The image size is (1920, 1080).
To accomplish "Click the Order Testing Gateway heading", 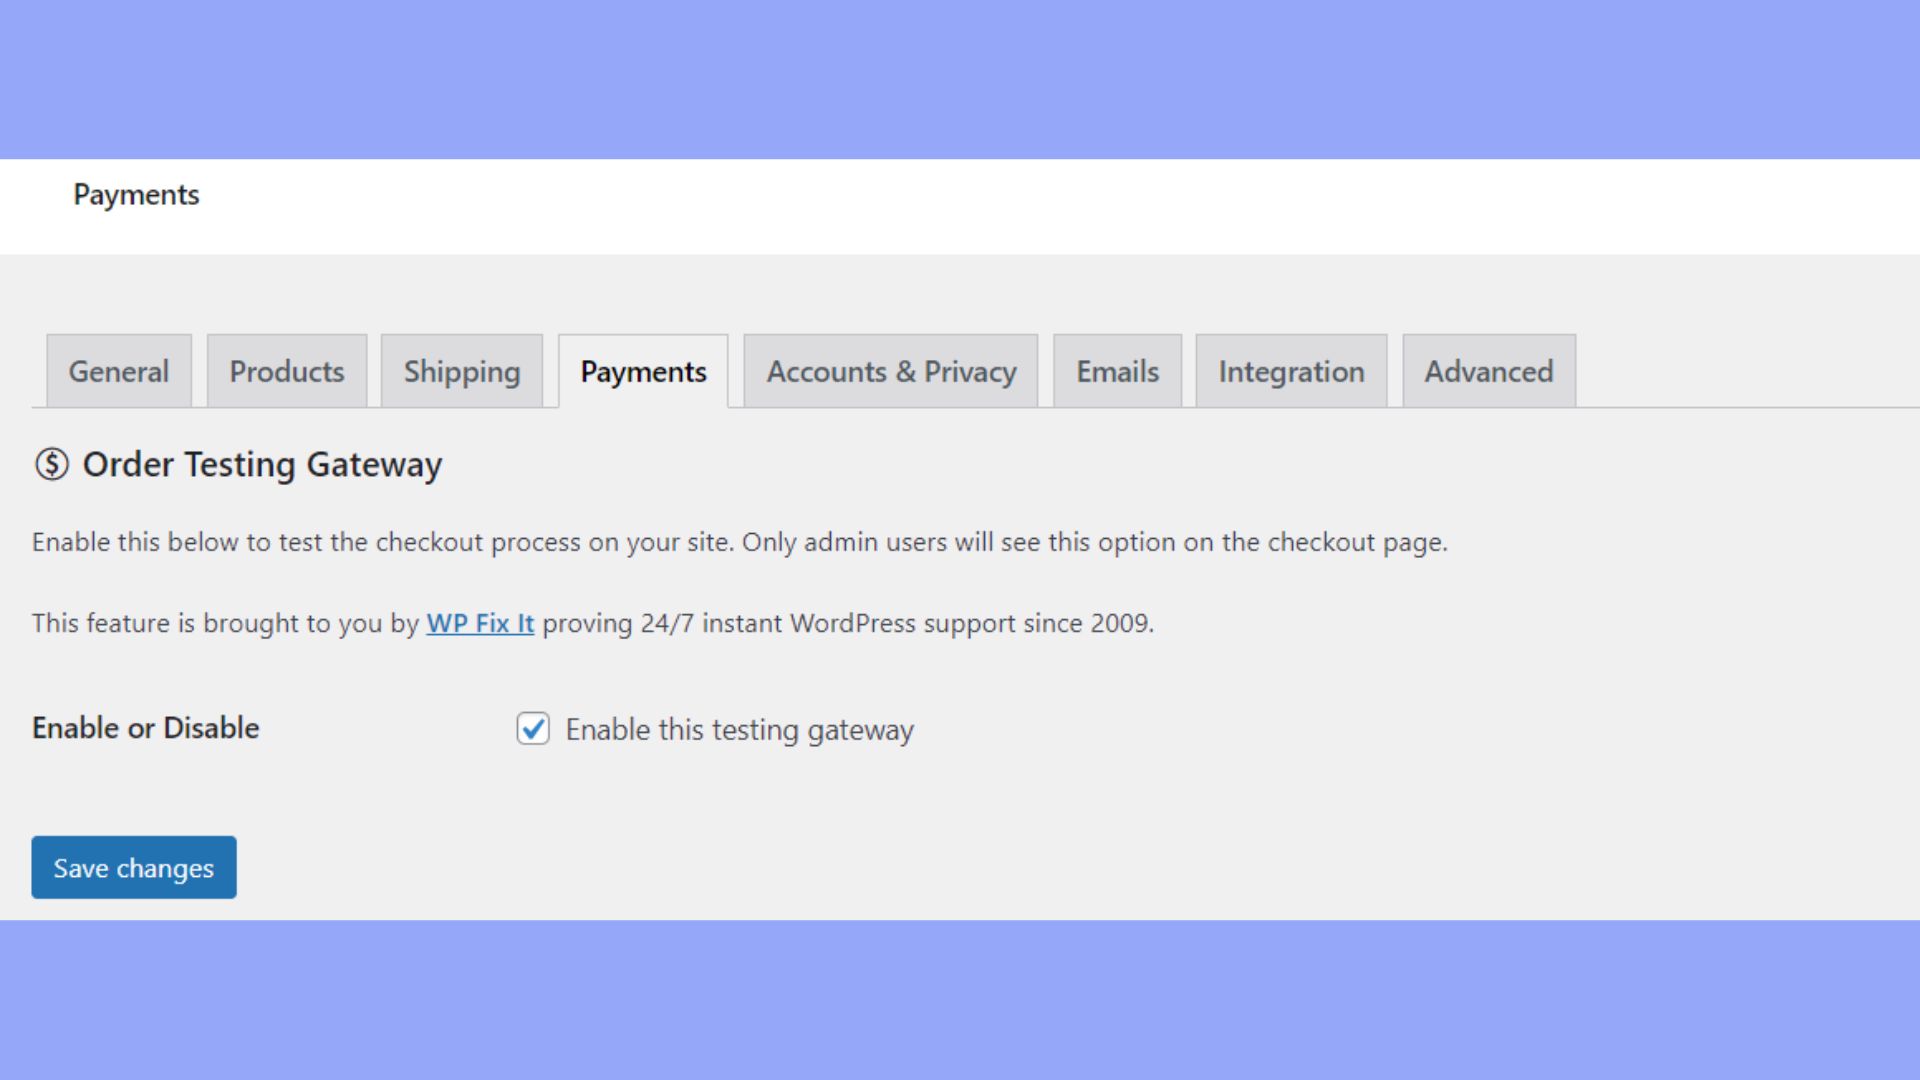I will (x=262, y=465).
